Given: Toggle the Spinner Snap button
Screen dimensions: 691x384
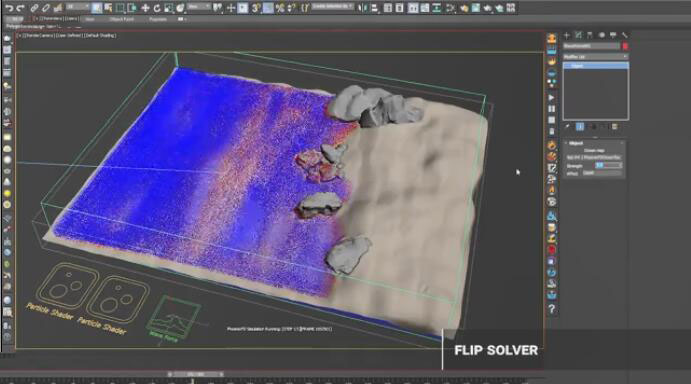Looking at the screenshot, I should (292, 8).
